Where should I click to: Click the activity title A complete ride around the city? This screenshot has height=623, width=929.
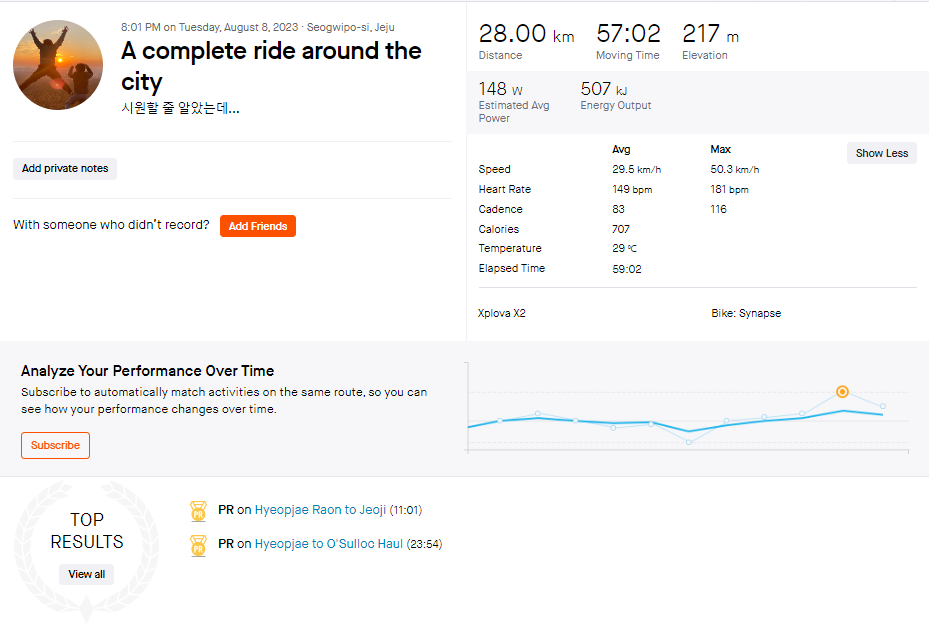click(271, 66)
